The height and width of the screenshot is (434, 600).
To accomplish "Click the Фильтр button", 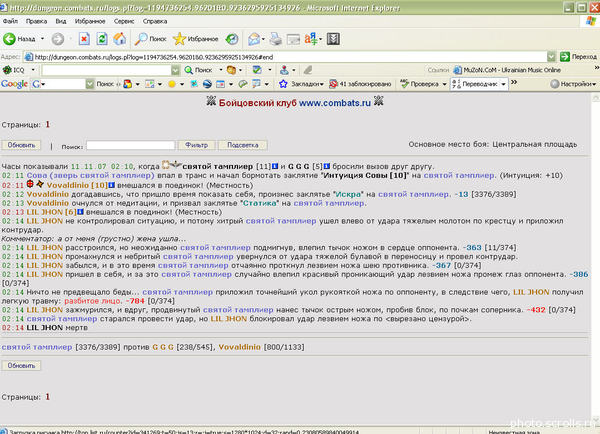I will coord(196,145).
